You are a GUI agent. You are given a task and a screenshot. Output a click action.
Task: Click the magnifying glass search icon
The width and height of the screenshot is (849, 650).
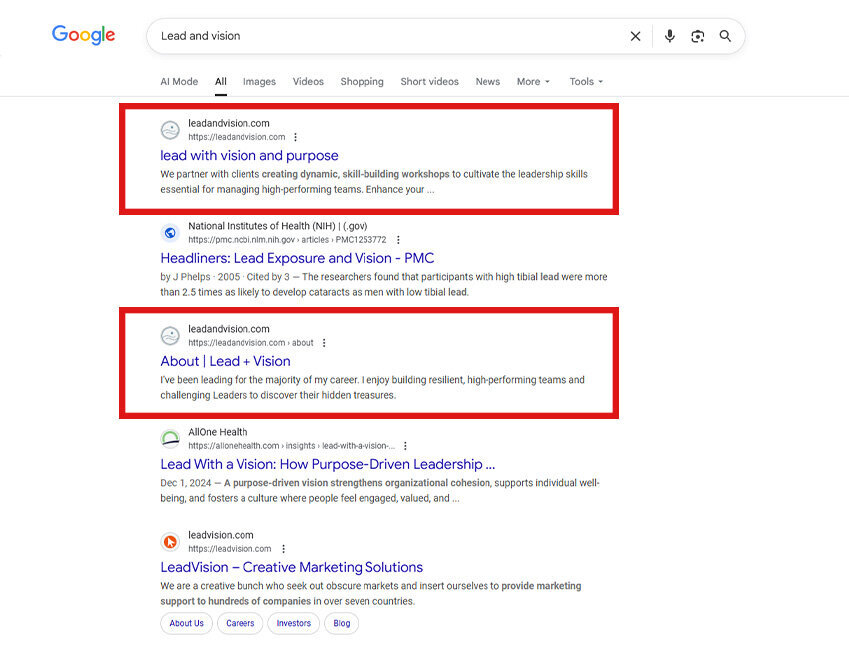pyautogui.click(x=725, y=36)
